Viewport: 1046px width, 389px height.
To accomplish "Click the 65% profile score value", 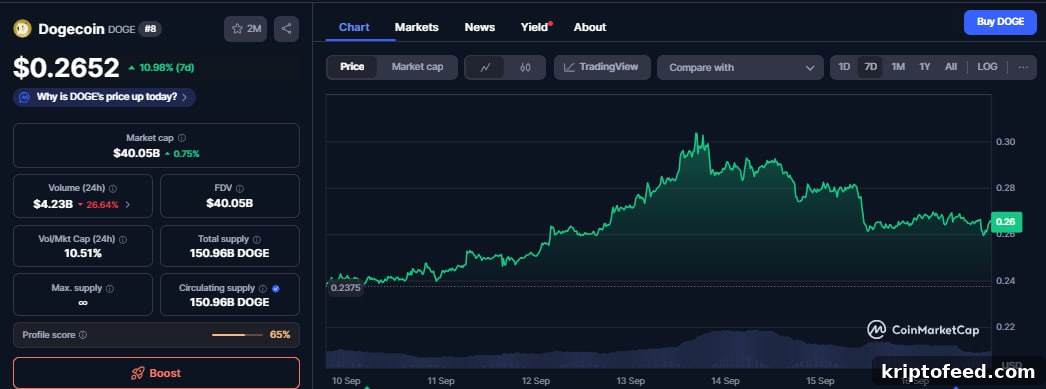I will (280, 335).
